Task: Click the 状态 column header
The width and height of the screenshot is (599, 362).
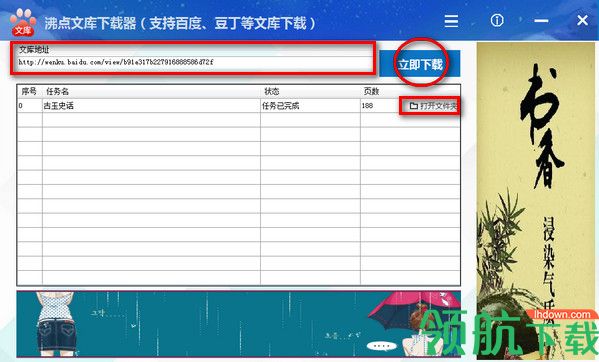Action: (310, 91)
